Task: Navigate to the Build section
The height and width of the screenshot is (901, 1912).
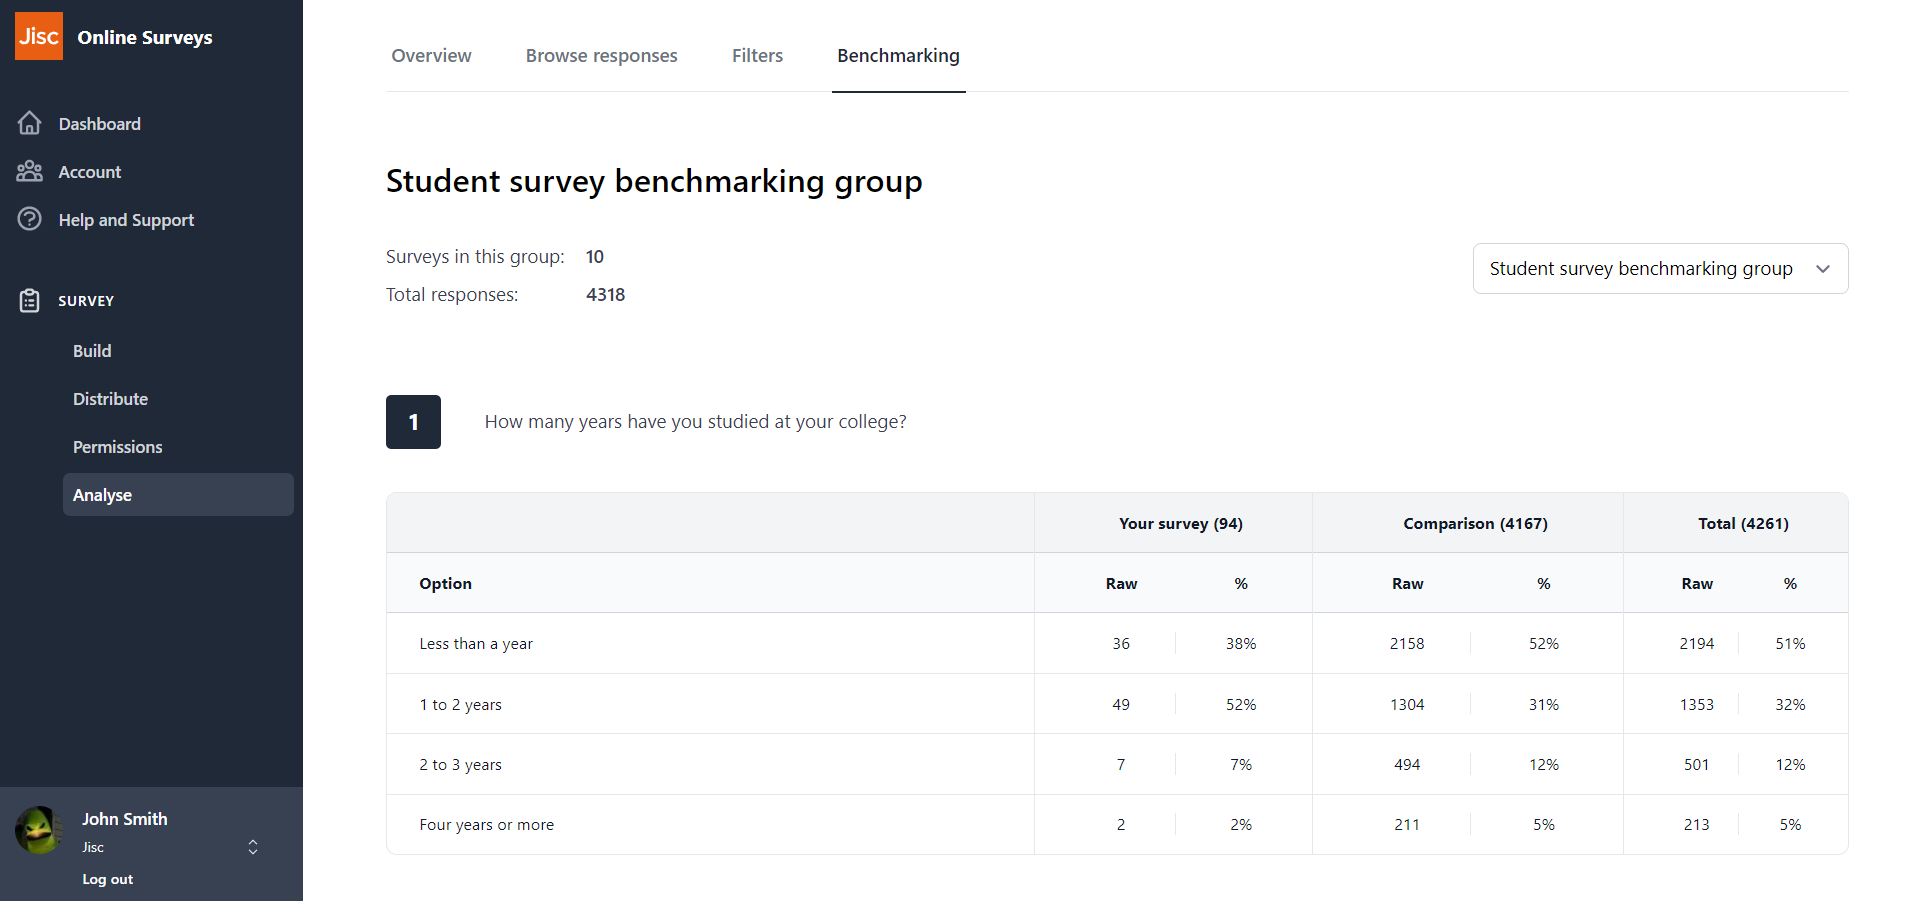Action: tap(91, 350)
